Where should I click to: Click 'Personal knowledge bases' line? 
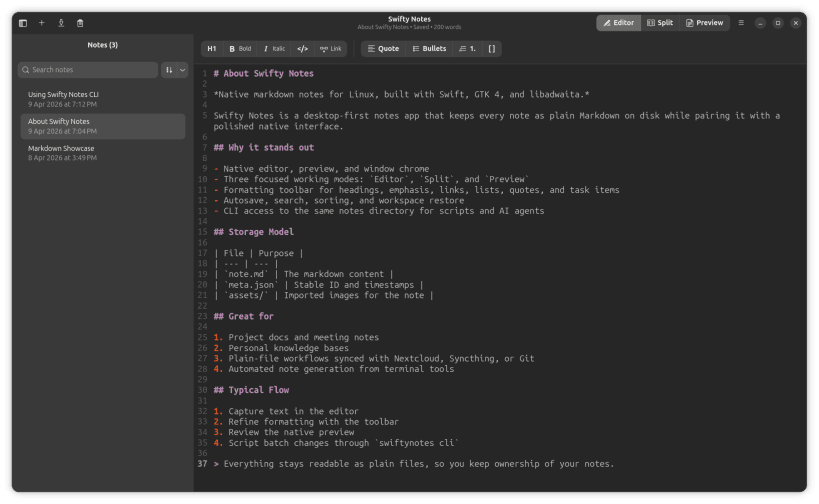(x=281, y=348)
